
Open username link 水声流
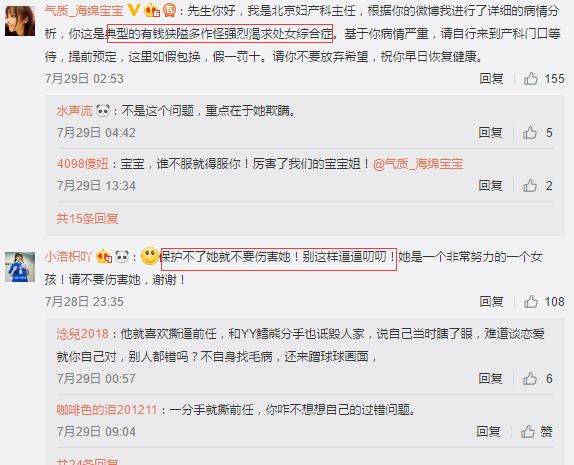[x=75, y=110]
